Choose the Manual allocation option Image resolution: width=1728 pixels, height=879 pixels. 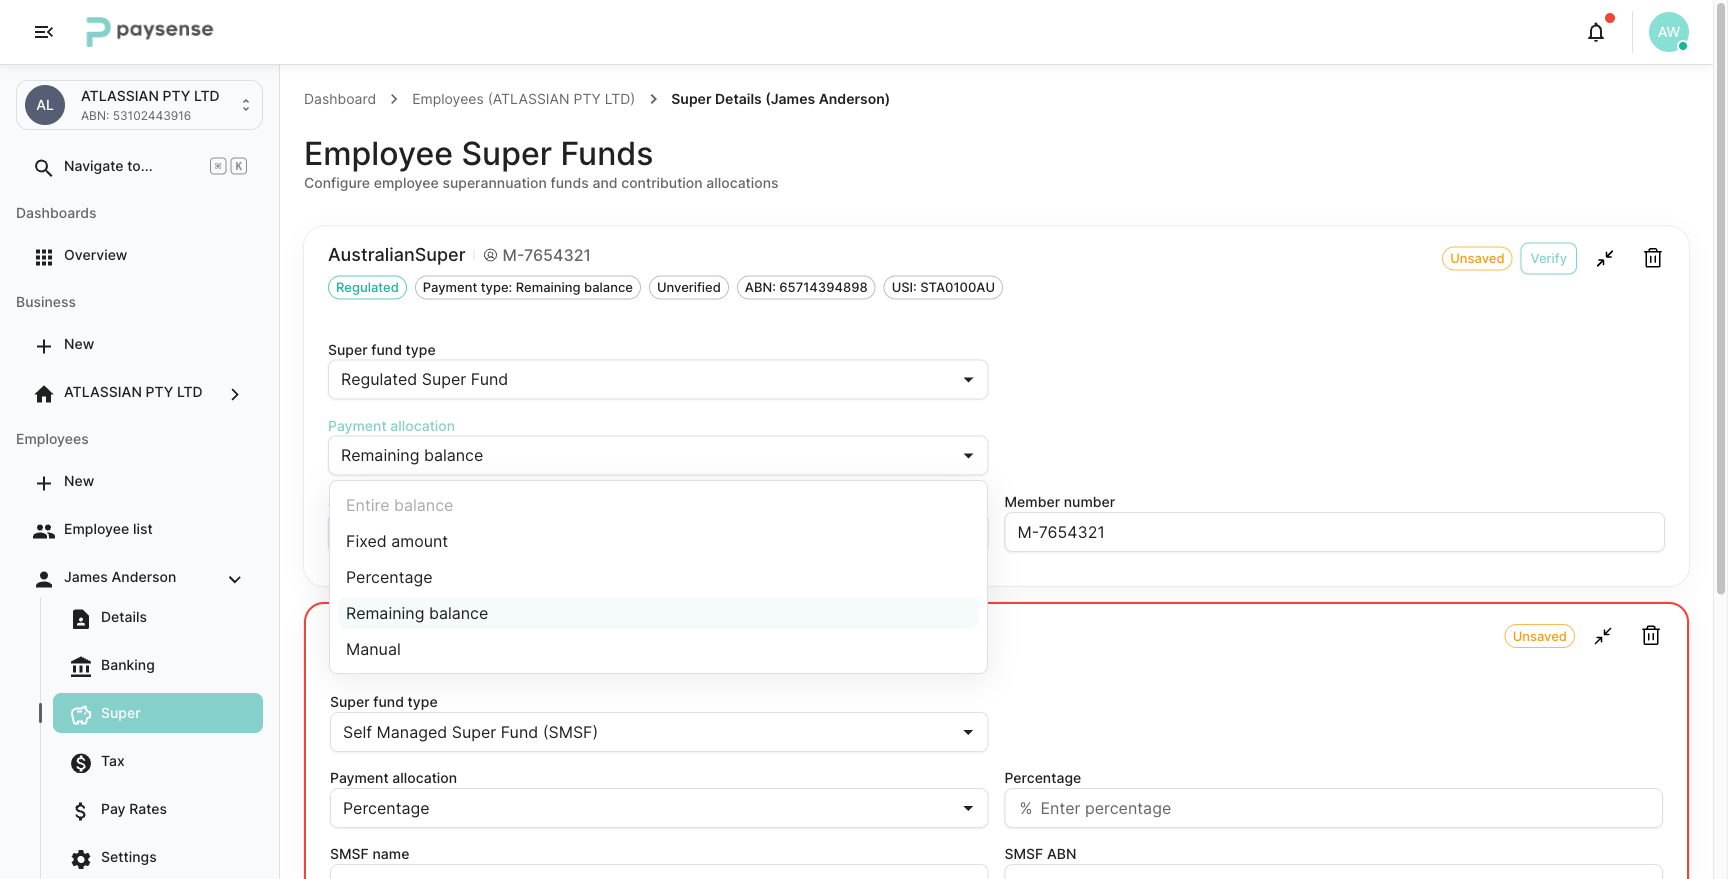[658, 650]
